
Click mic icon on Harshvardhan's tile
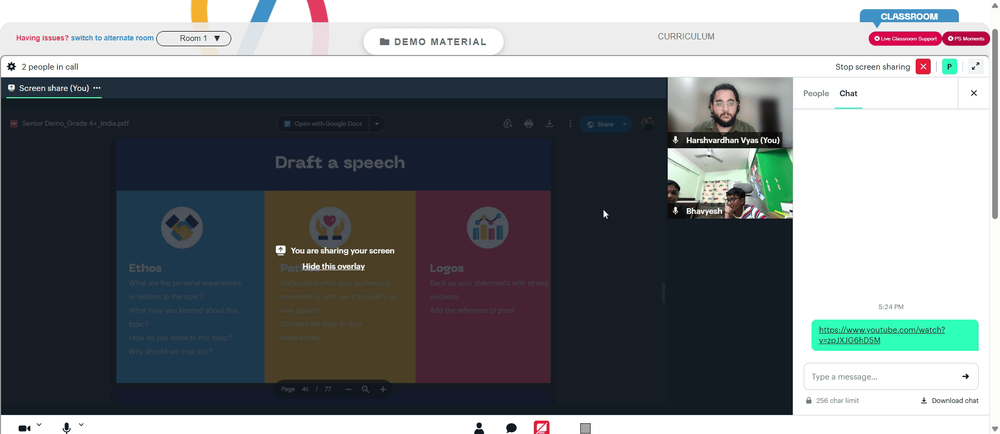[x=675, y=140]
